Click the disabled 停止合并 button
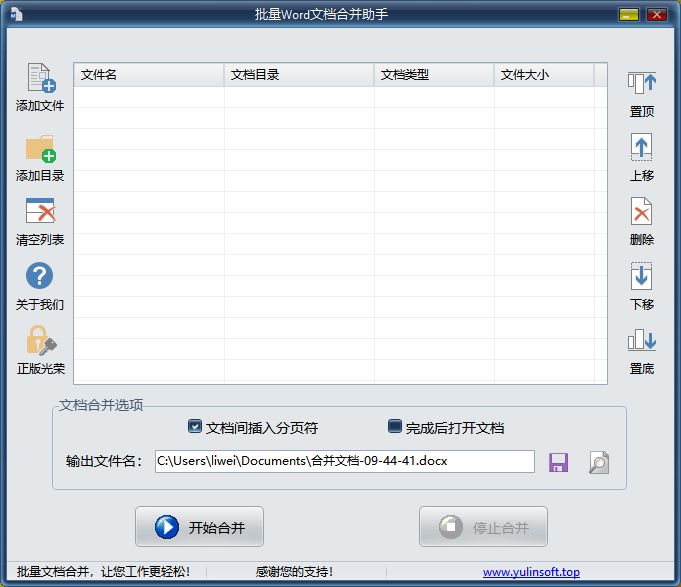Viewport: 681px width, 587px height. pyautogui.click(x=483, y=526)
